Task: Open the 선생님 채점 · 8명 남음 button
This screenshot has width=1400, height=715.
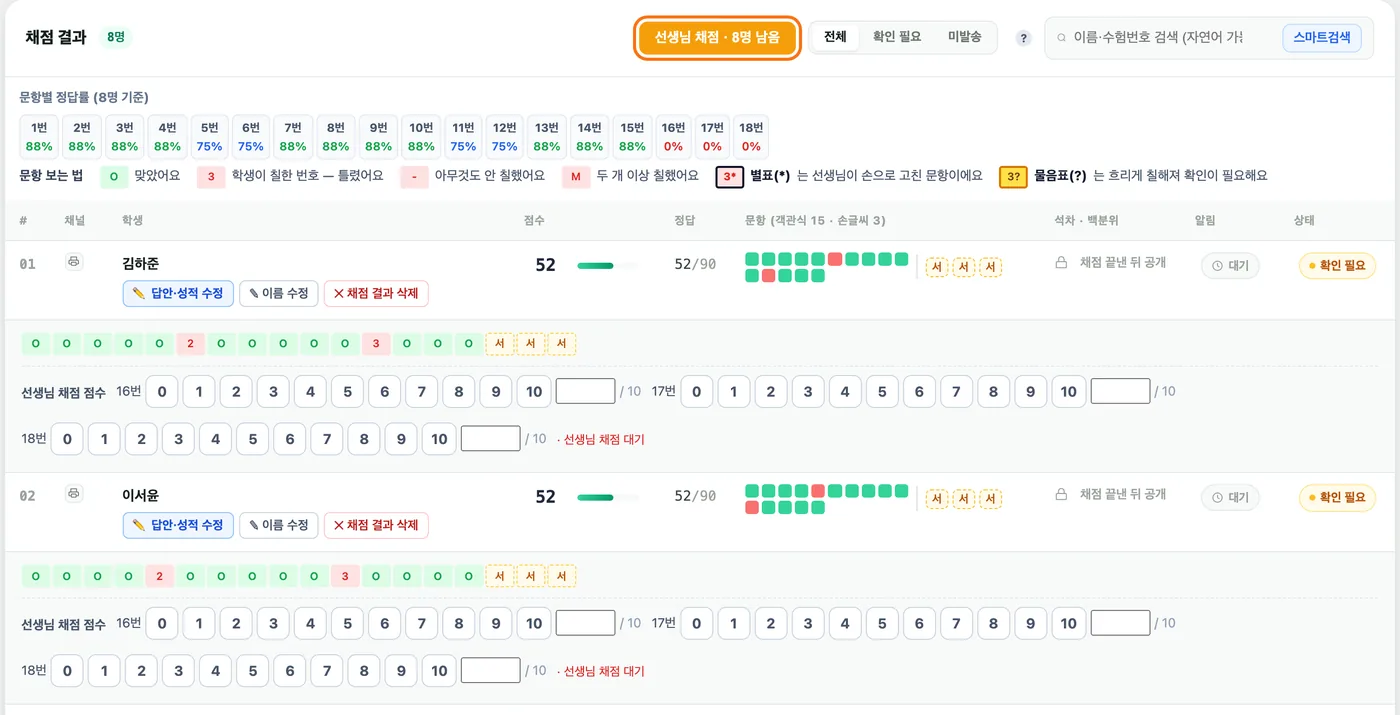Action: pyautogui.click(x=717, y=38)
